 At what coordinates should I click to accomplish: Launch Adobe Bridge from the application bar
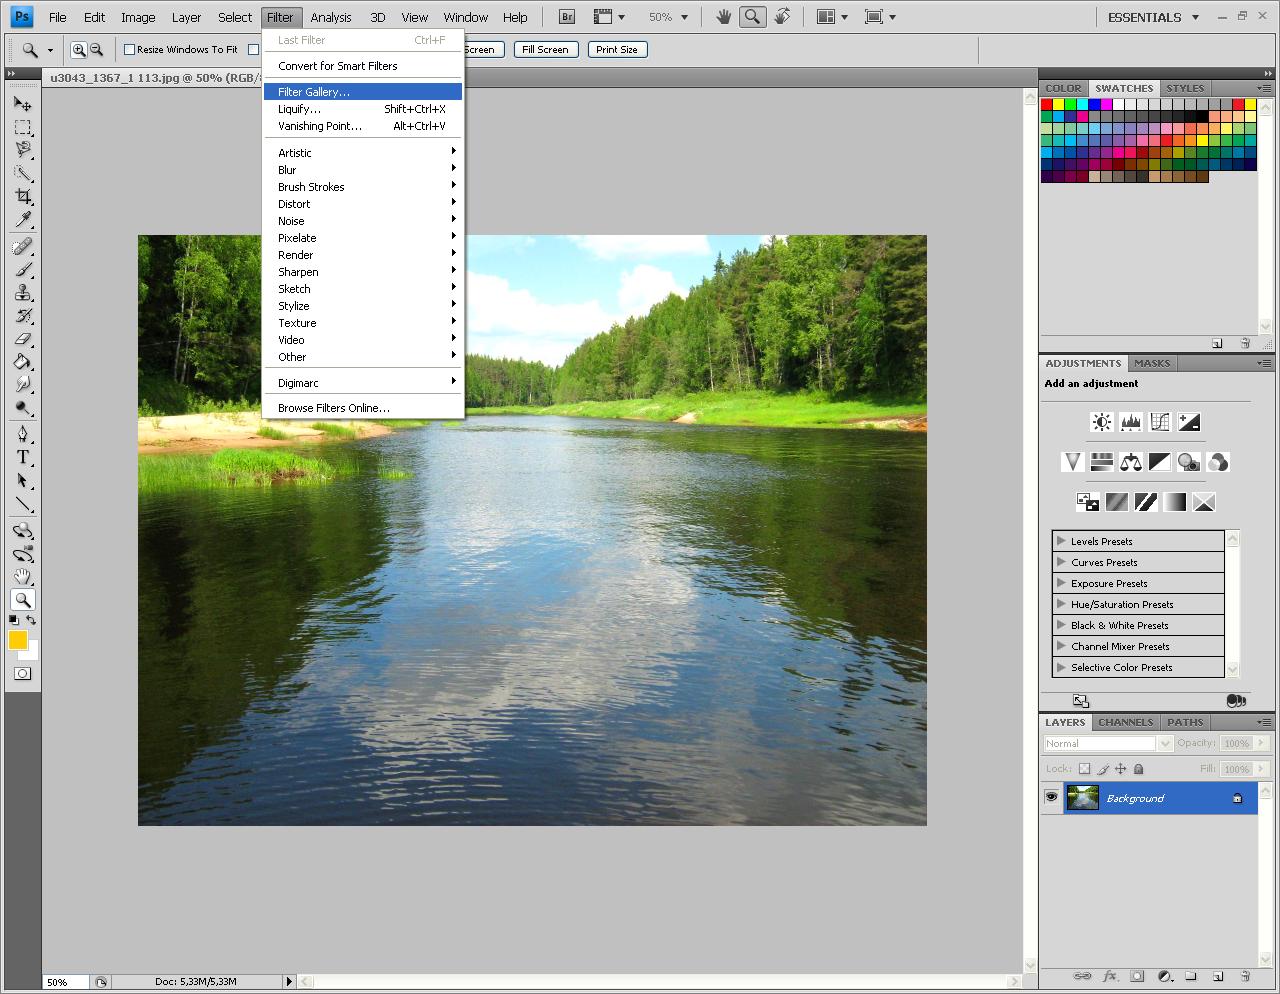(x=567, y=17)
